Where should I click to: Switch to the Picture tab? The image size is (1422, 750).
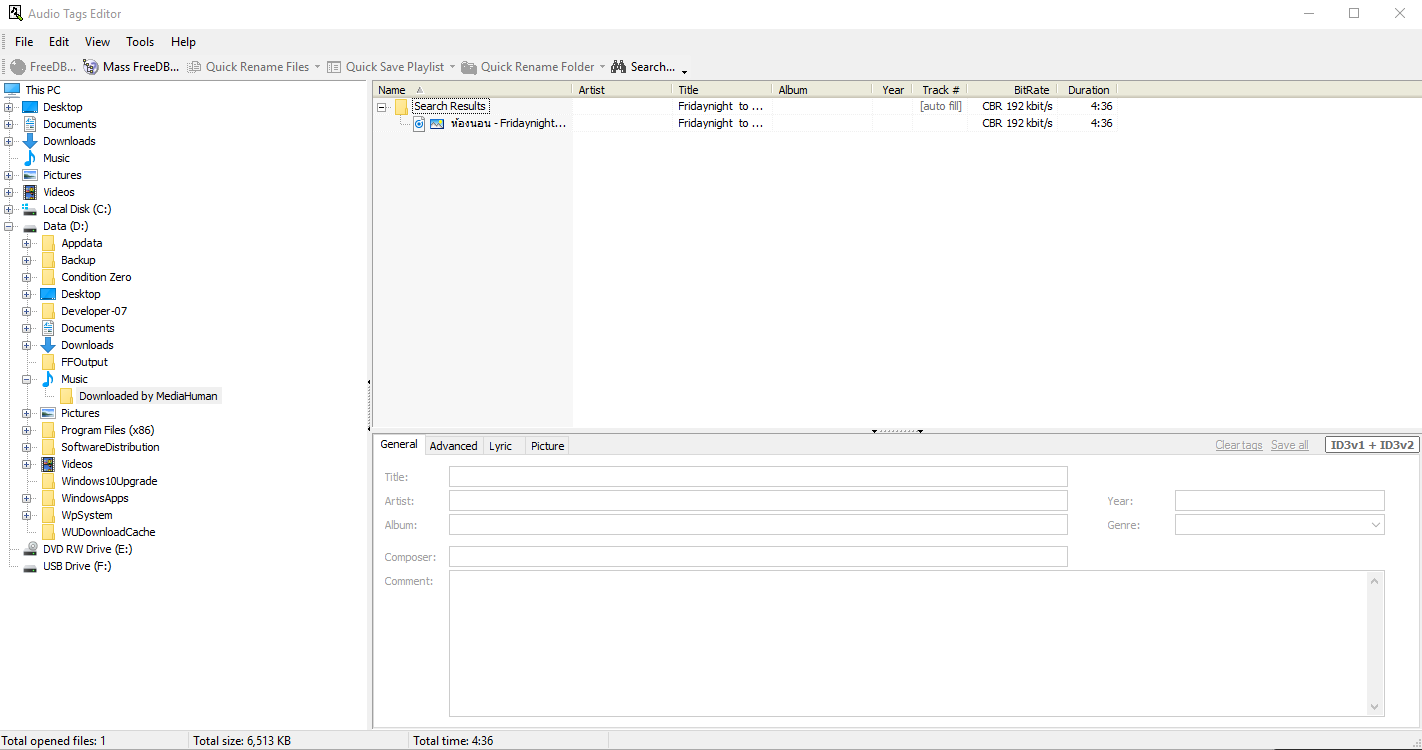[x=547, y=446]
